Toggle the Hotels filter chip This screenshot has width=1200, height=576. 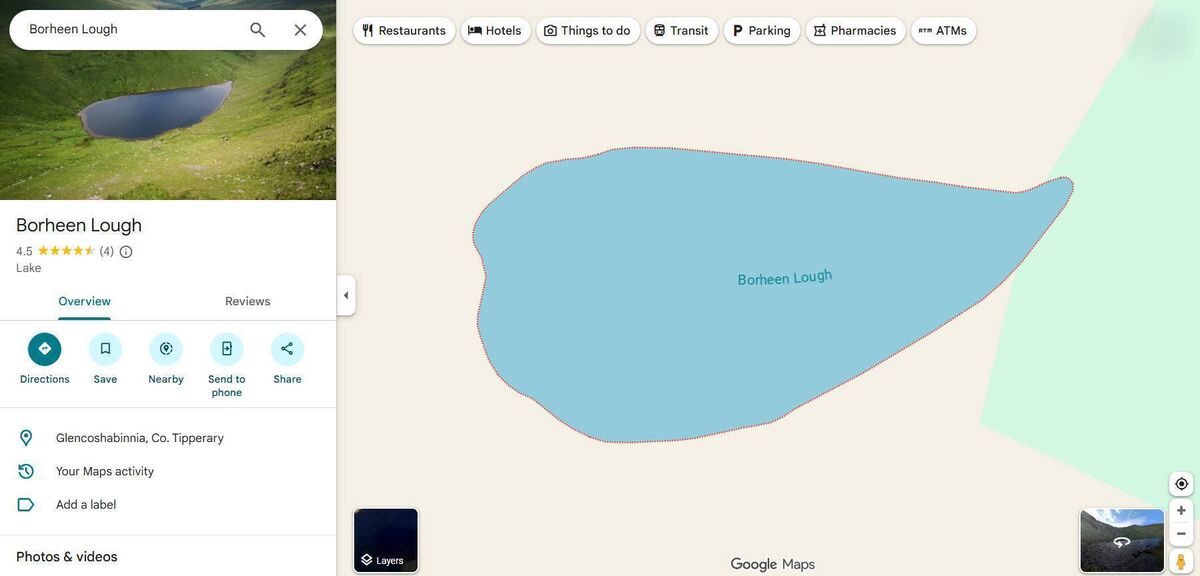495,31
